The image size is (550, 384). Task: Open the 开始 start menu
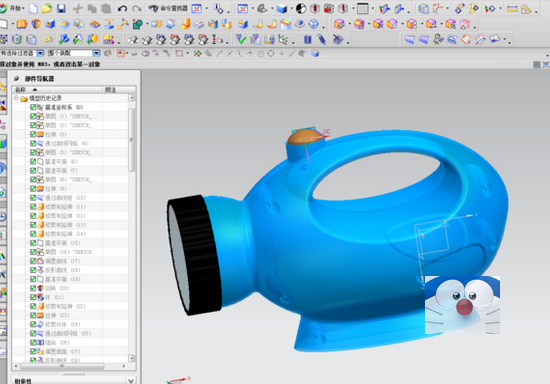[x=12, y=8]
